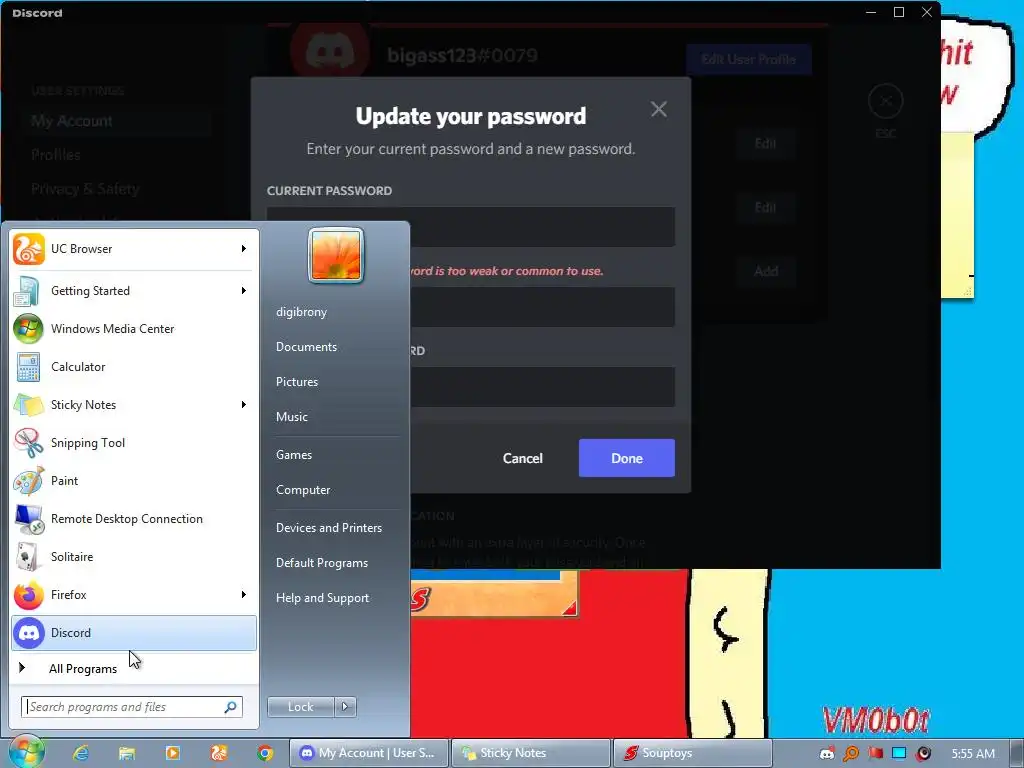This screenshot has width=1024, height=768.
Task: Open Internet Explorer on the taskbar
Action: 81,753
